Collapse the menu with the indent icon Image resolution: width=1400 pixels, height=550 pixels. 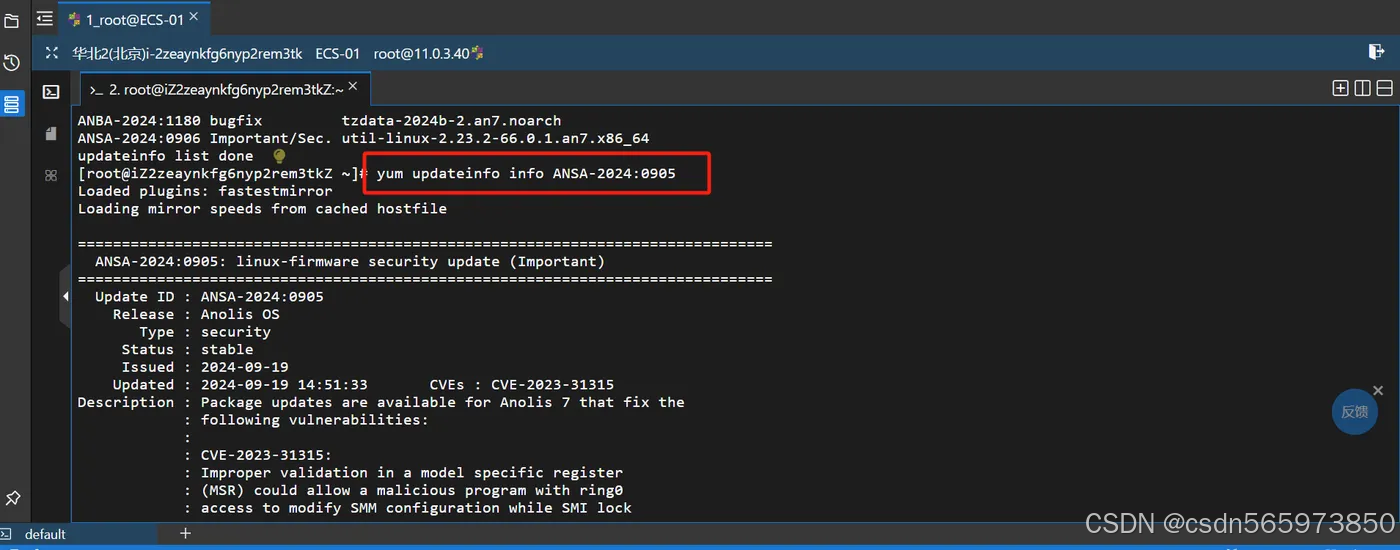coord(44,18)
